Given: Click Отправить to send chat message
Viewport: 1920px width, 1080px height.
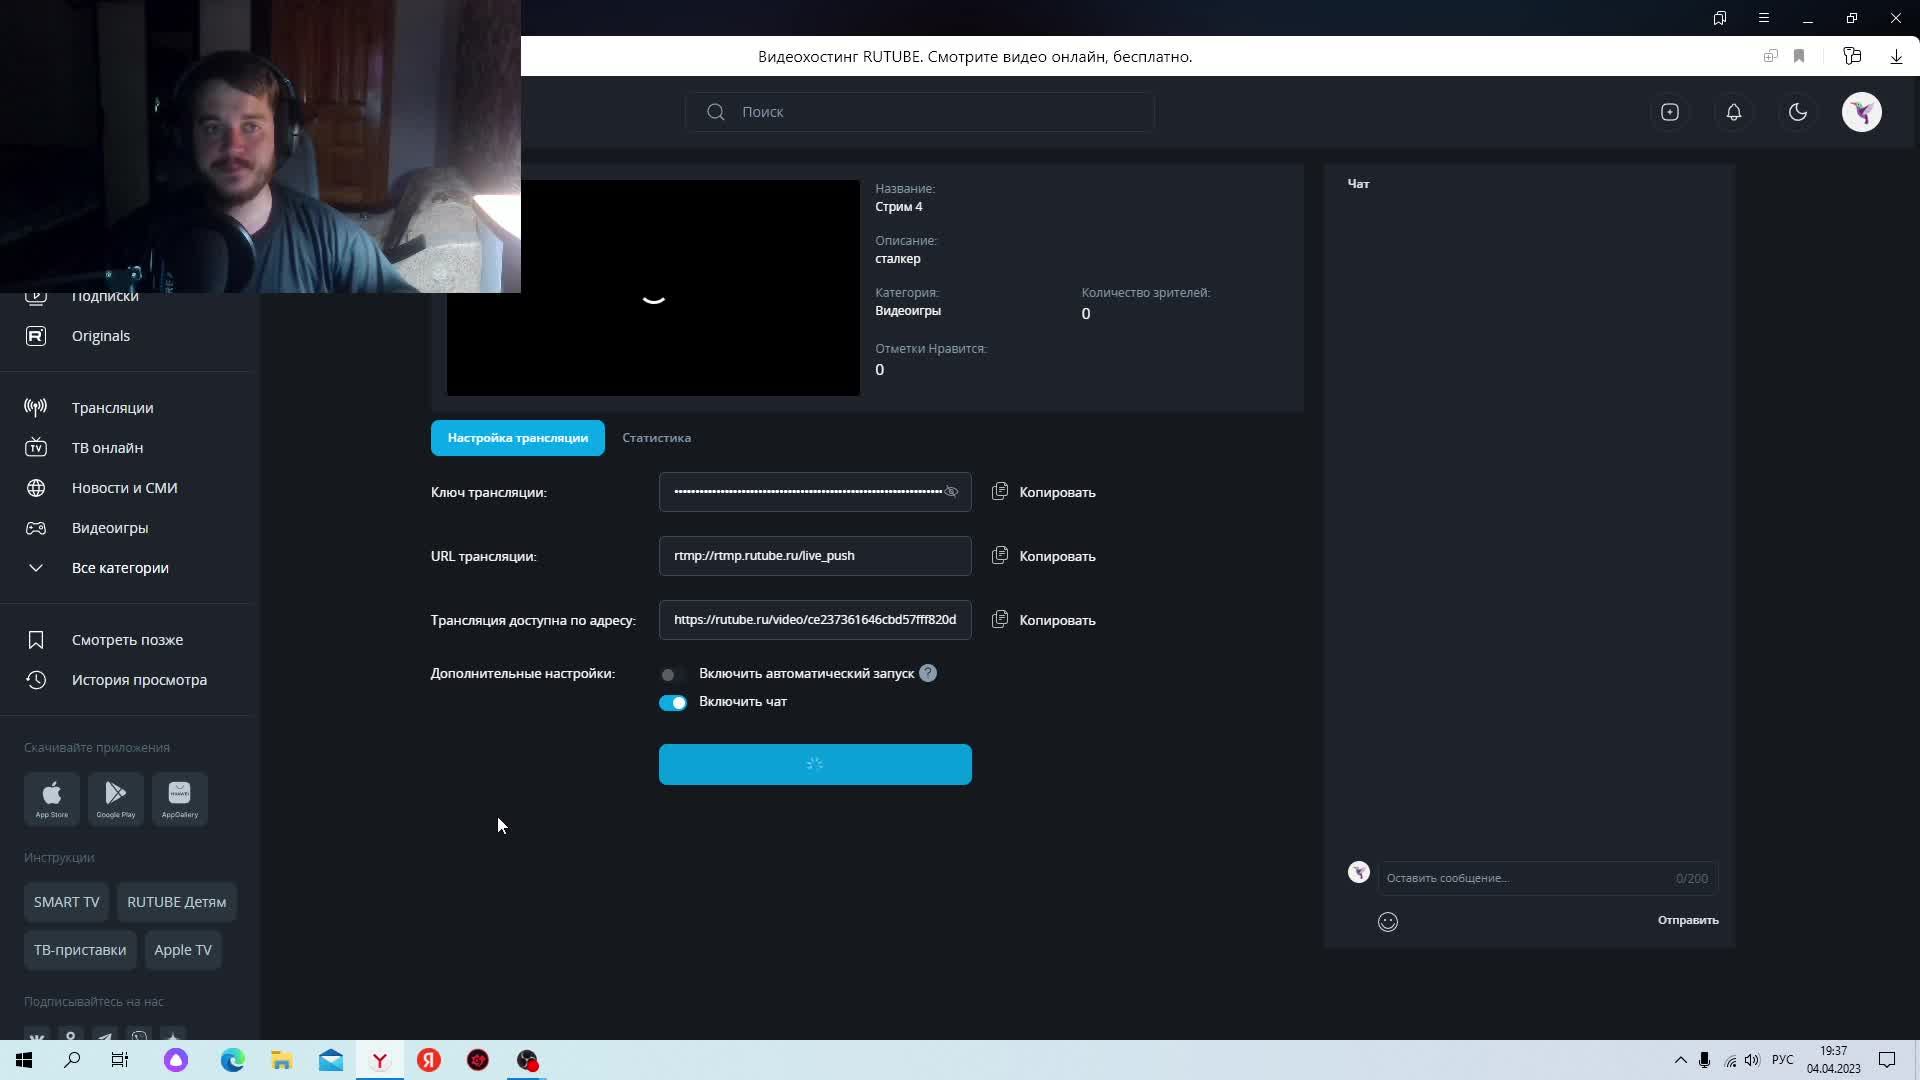Looking at the screenshot, I should [1688, 920].
